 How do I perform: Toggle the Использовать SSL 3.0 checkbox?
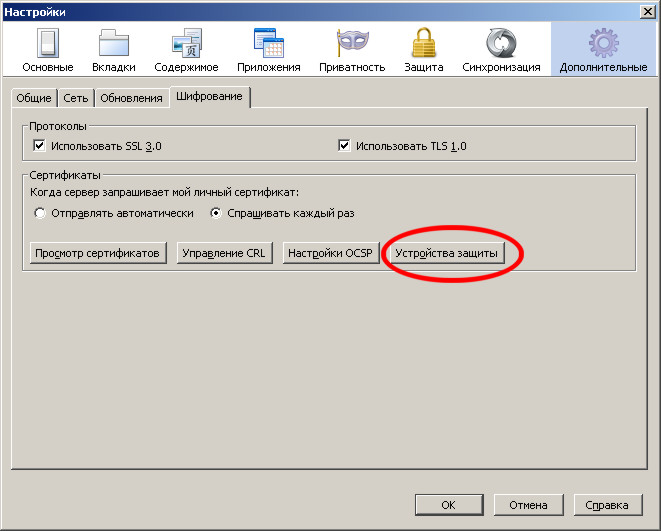[40, 146]
